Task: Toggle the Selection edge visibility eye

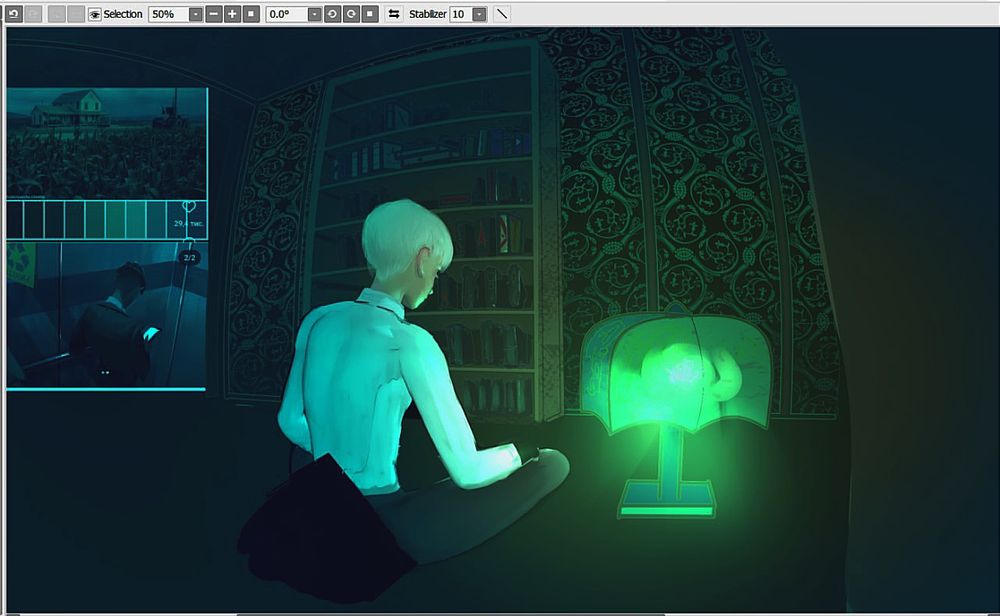Action: click(x=94, y=14)
